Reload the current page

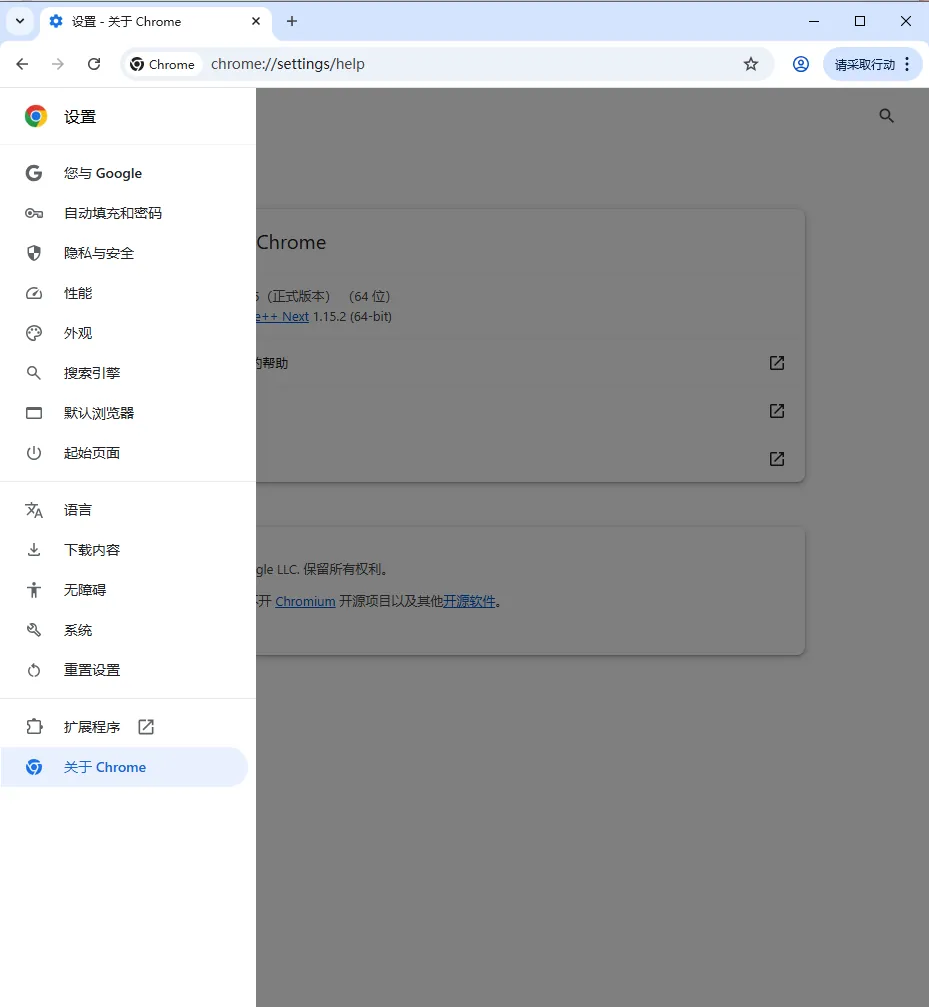click(94, 63)
